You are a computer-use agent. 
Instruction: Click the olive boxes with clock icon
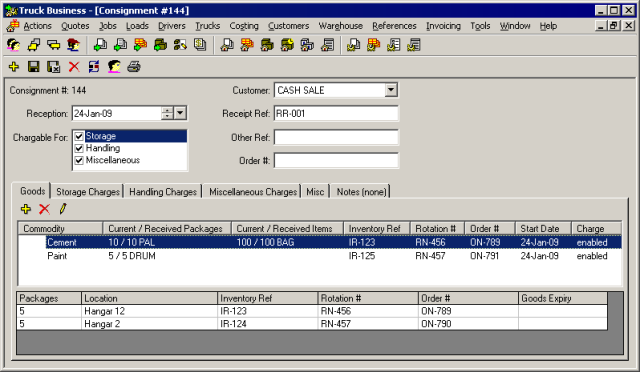[x=287, y=45]
